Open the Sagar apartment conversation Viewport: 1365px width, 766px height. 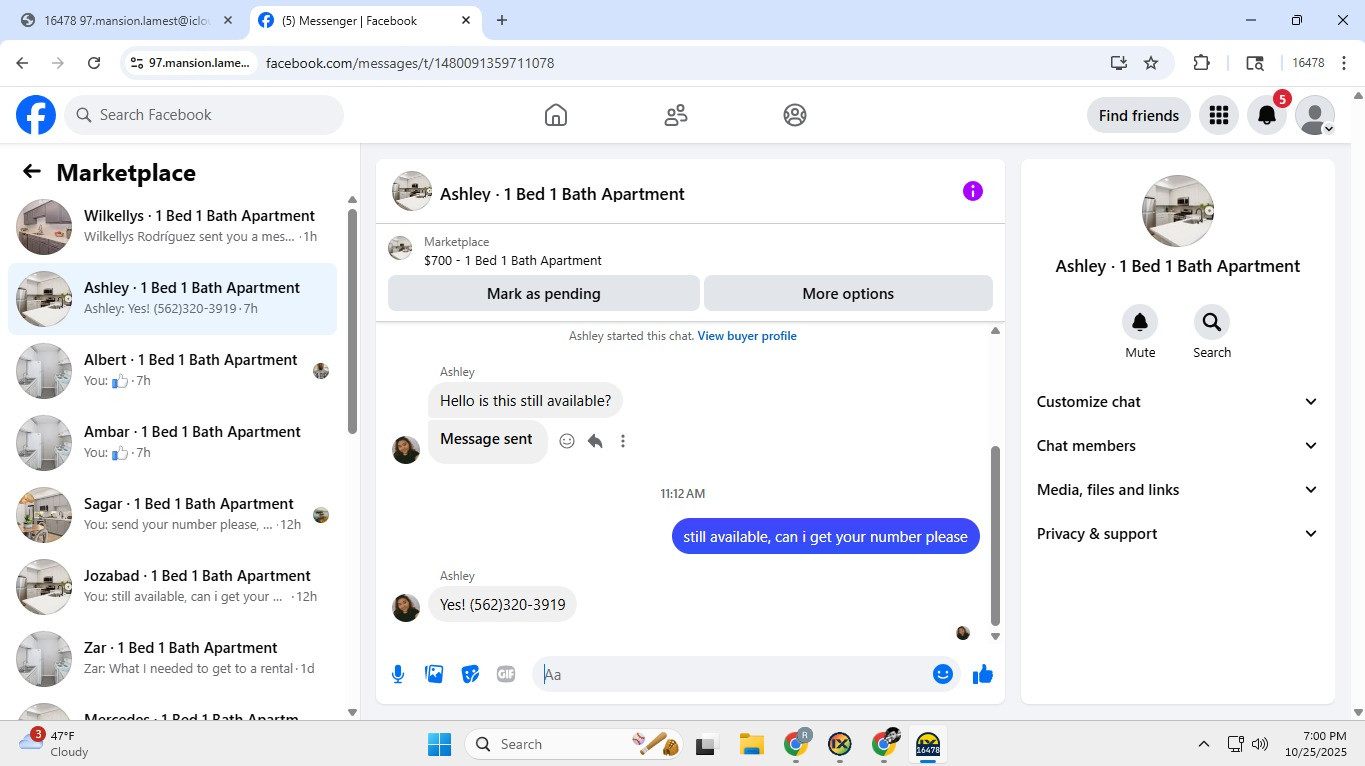coord(172,515)
